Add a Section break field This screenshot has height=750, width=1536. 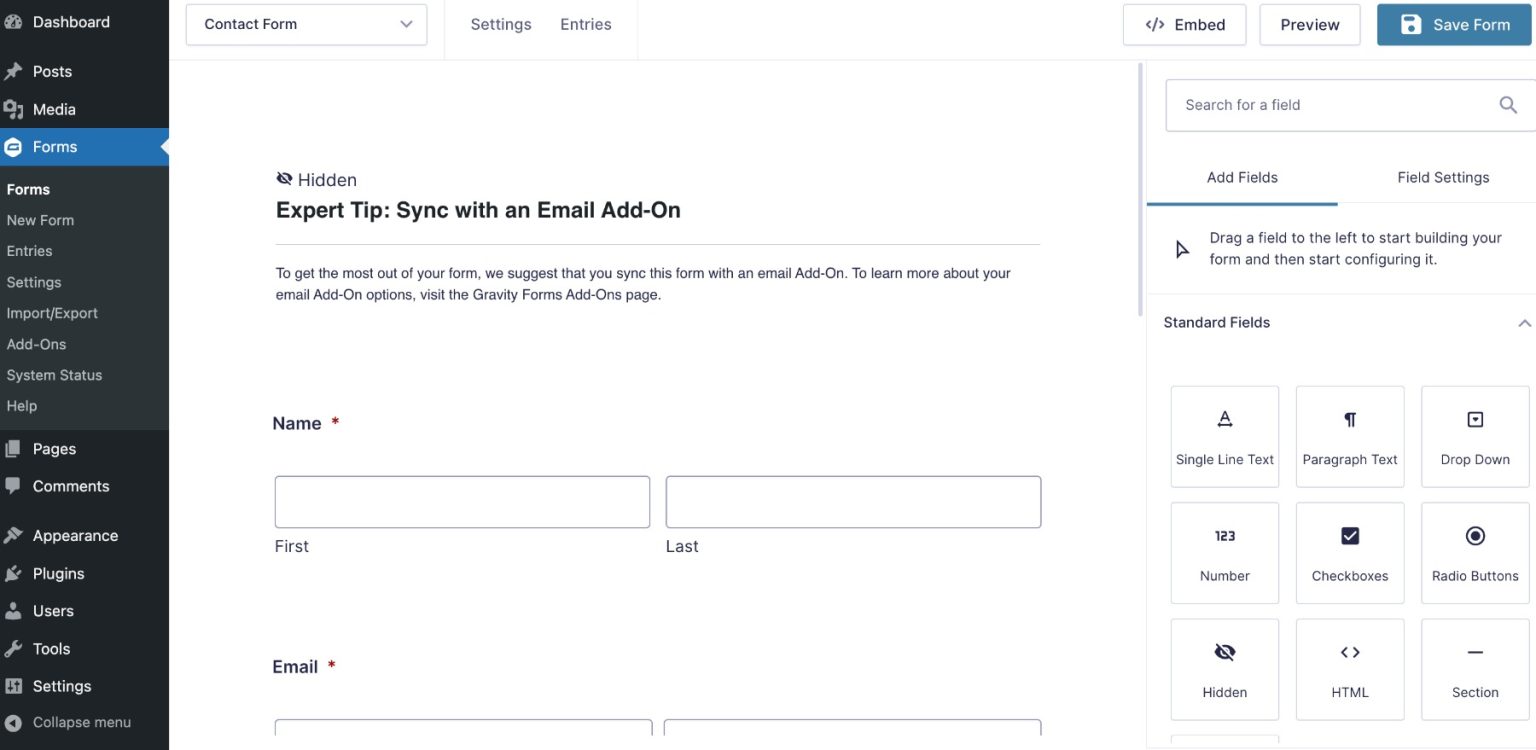[1474, 669]
